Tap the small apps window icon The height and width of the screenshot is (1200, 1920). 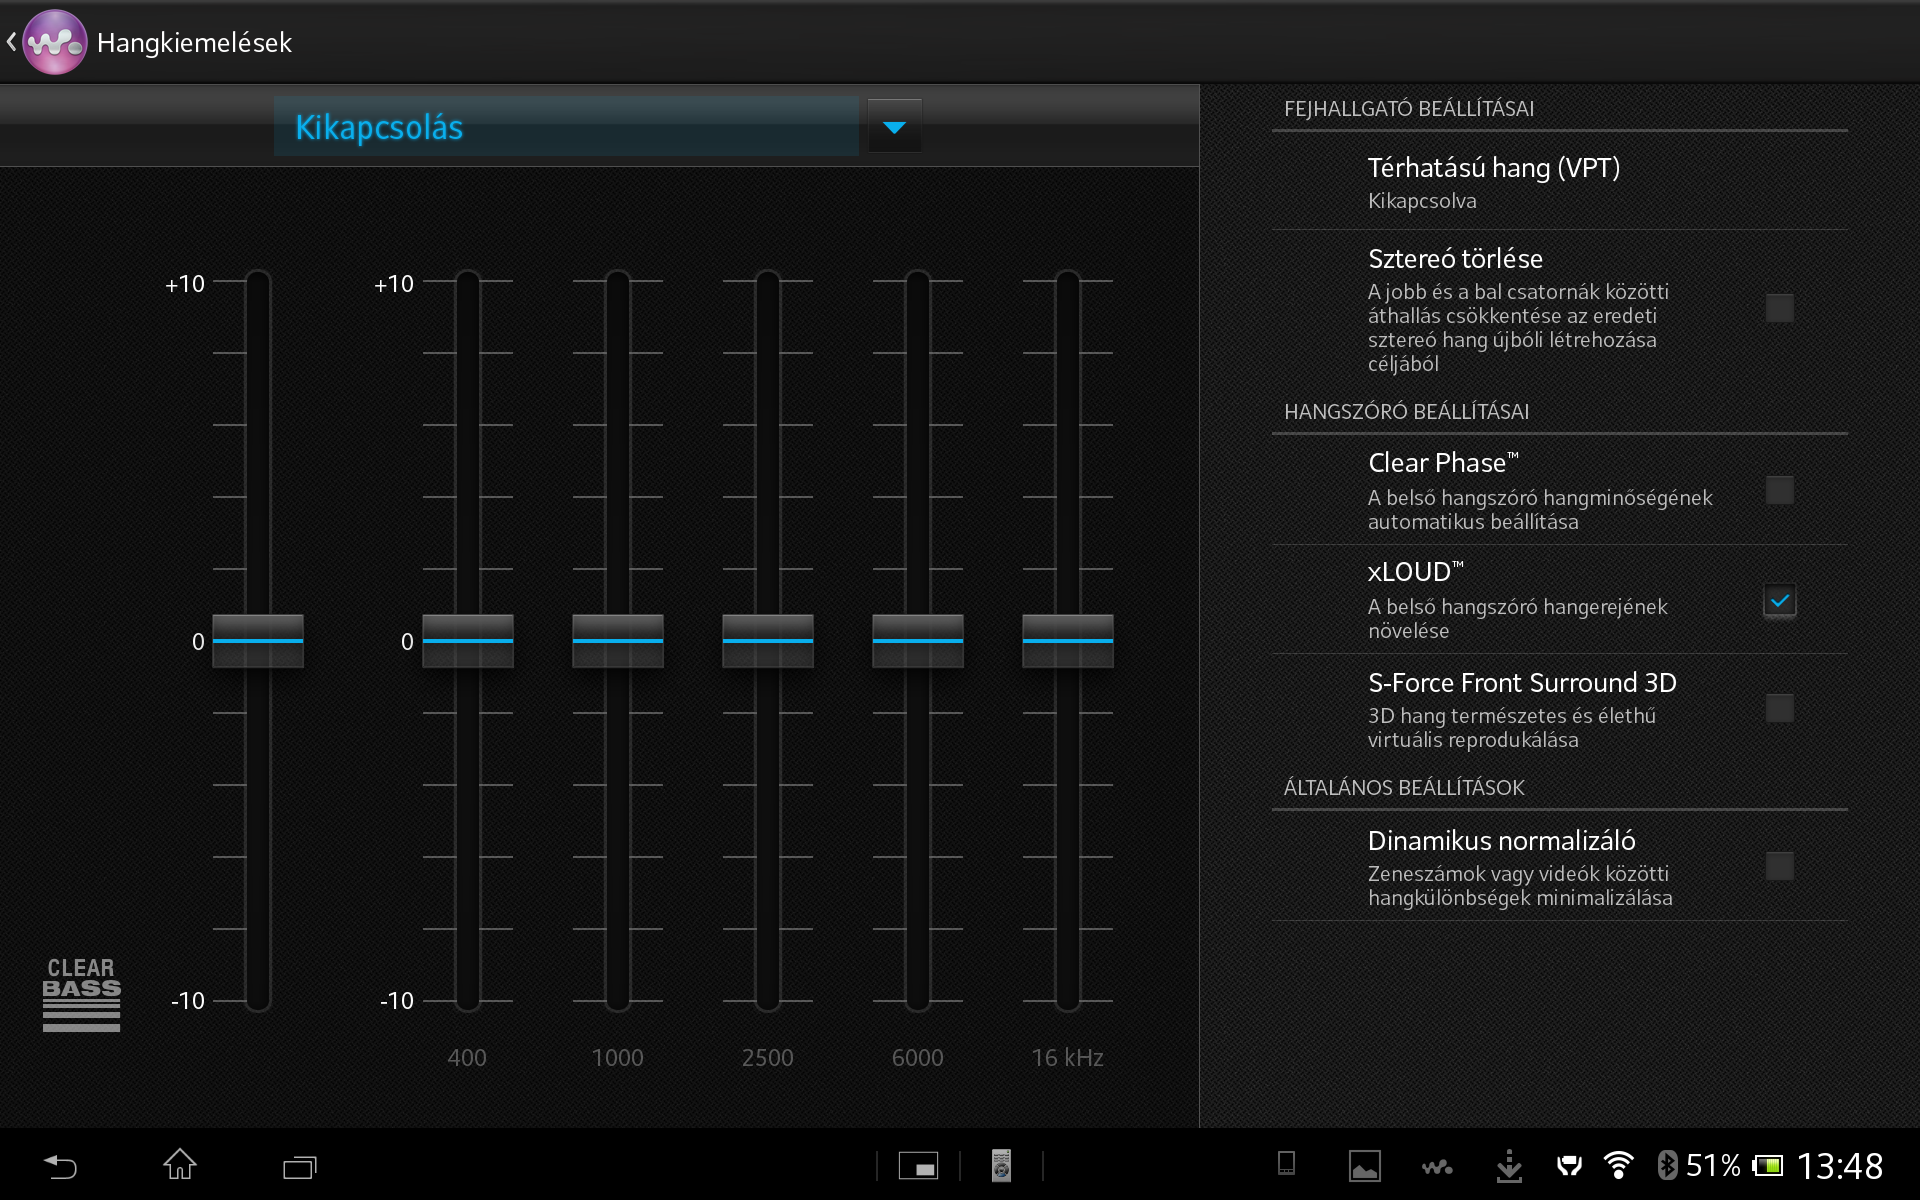[918, 1166]
